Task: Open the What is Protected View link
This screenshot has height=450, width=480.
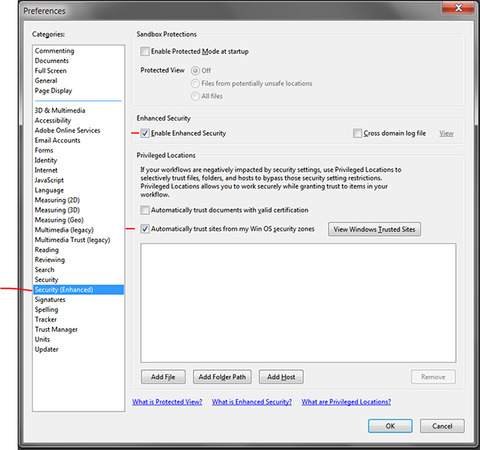Action: [167, 402]
